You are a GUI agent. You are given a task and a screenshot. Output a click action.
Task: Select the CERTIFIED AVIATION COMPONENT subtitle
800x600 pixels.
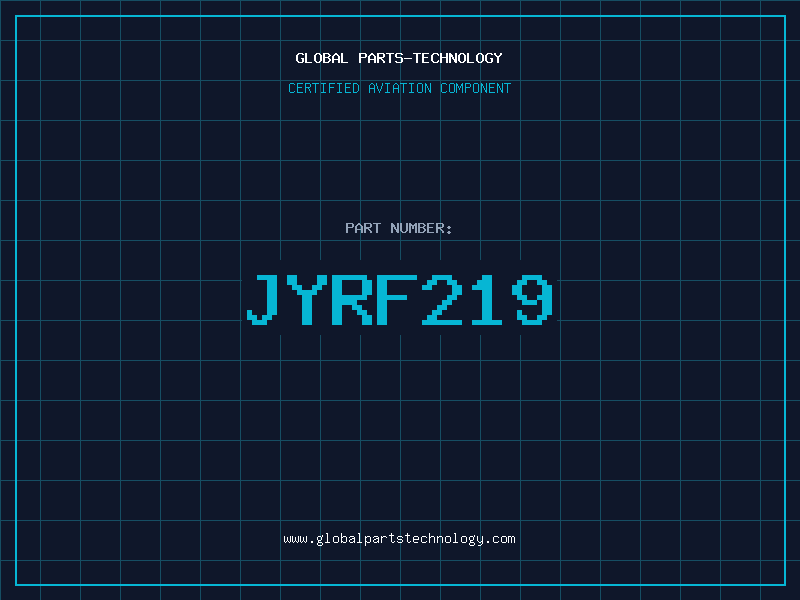coord(399,88)
